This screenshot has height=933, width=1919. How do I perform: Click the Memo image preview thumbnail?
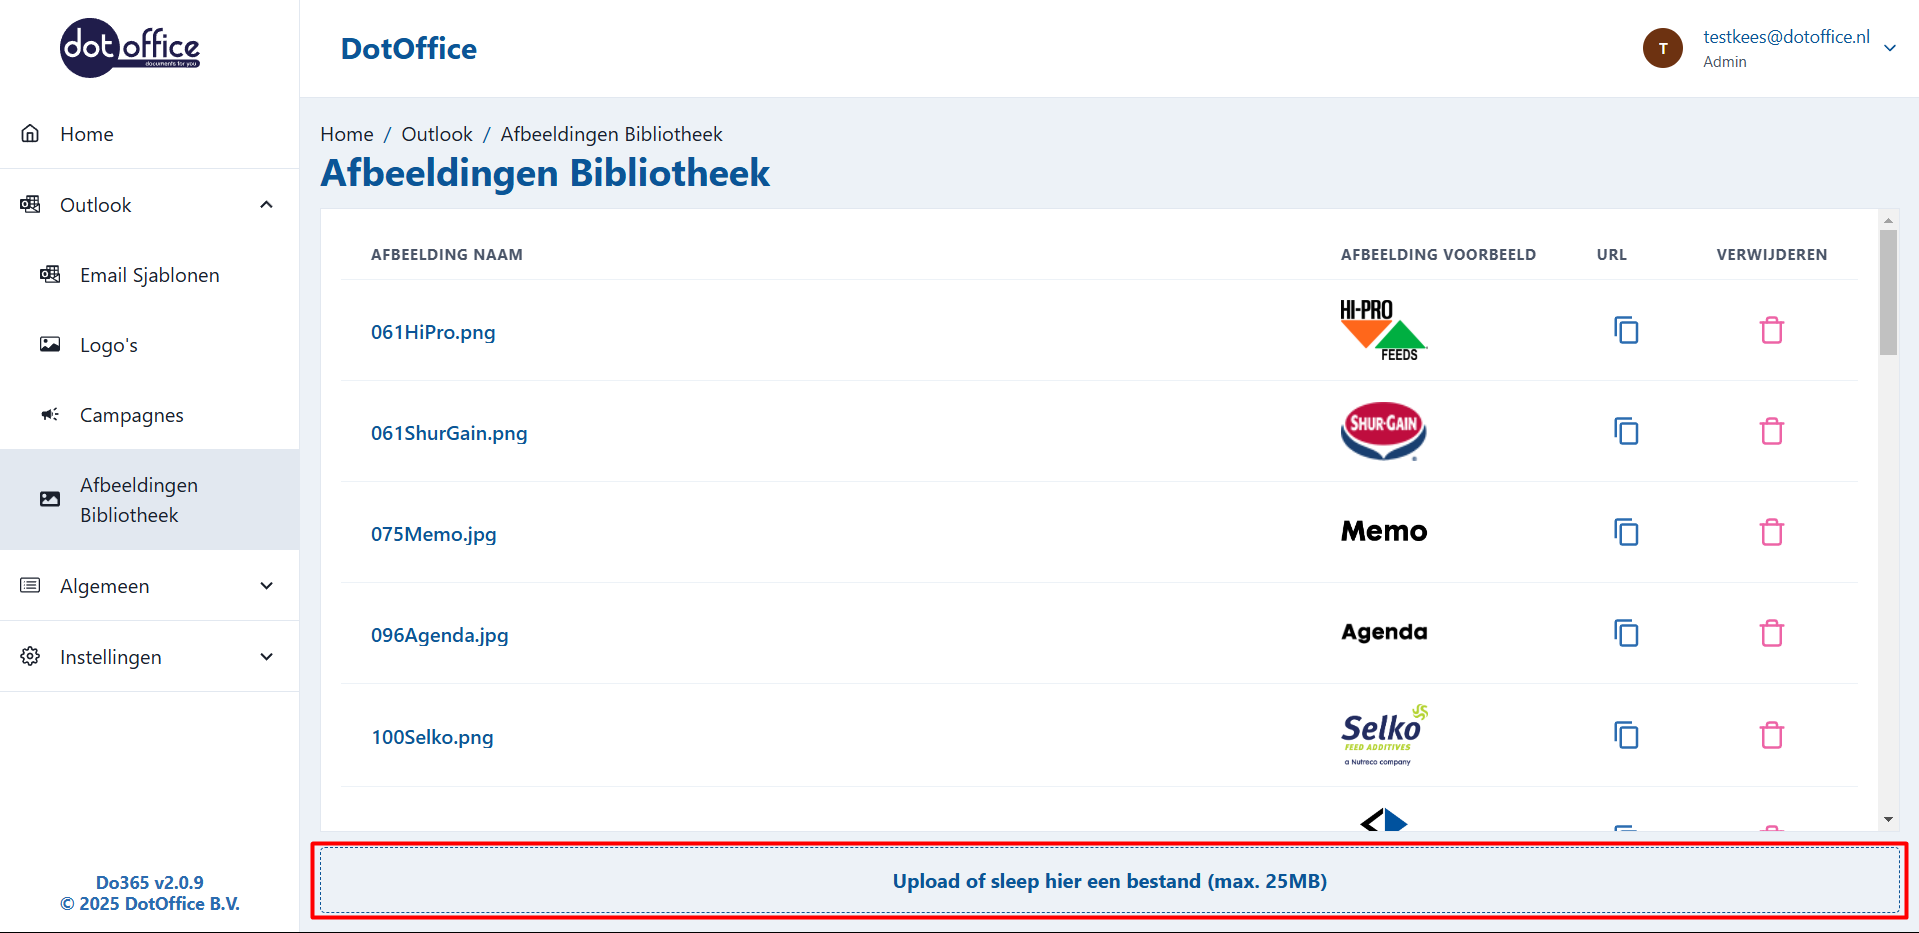pyautogui.click(x=1383, y=531)
